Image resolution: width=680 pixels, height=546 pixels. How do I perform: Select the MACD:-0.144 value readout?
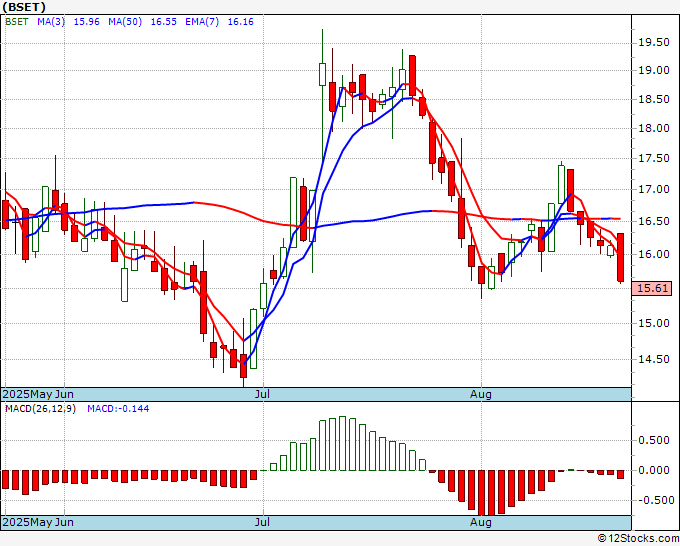(118, 409)
